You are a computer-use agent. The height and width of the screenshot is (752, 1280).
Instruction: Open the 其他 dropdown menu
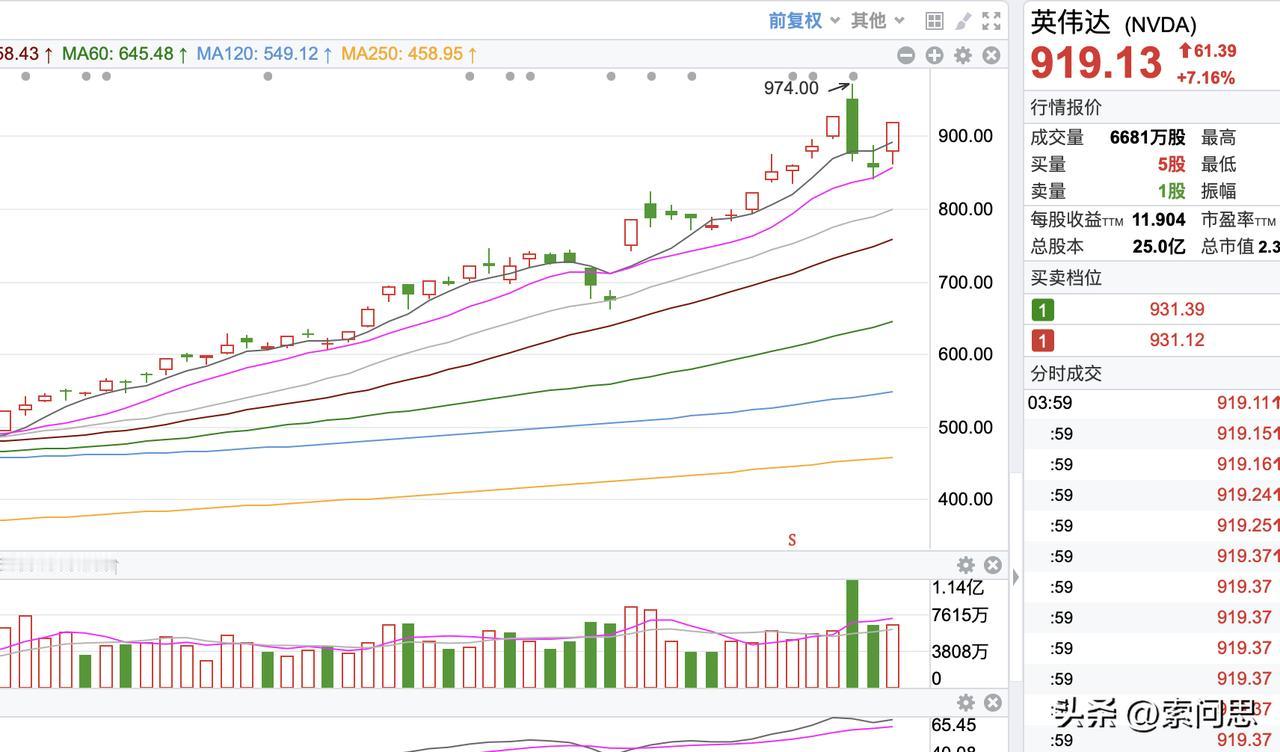878,21
